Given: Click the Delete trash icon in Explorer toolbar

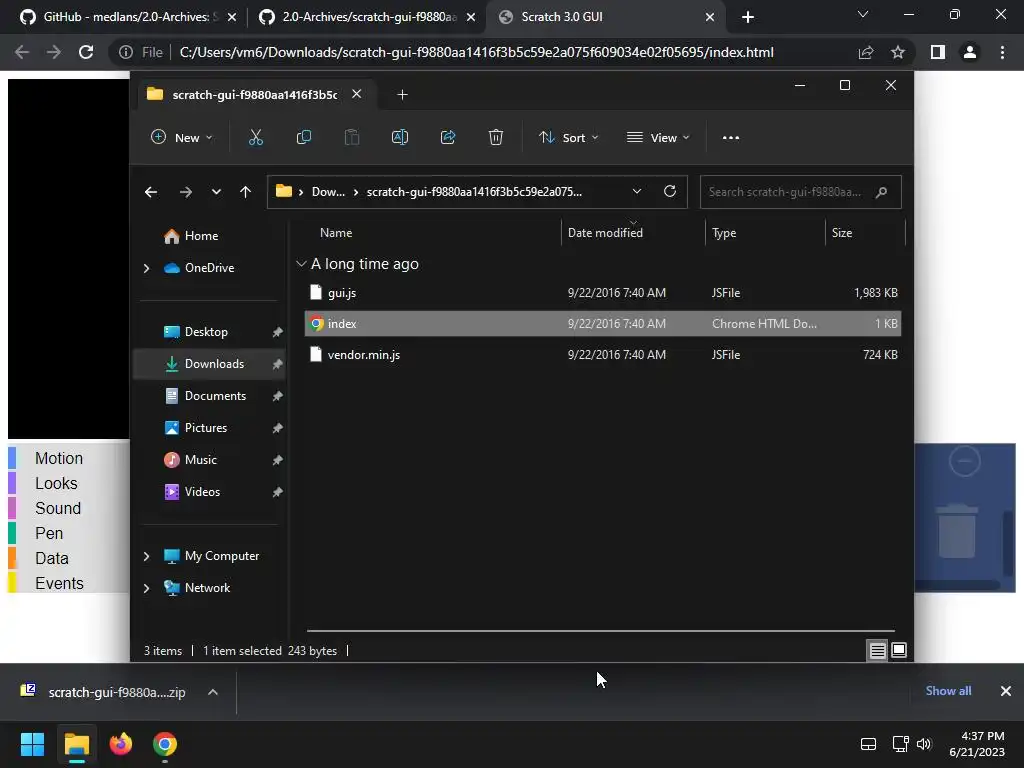Looking at the screenshot, I should (x=496, y=137).
